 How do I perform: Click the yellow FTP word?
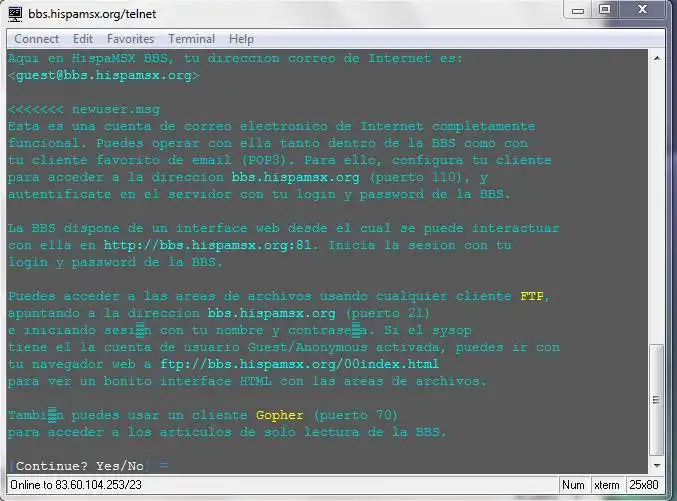pos(531,296)
